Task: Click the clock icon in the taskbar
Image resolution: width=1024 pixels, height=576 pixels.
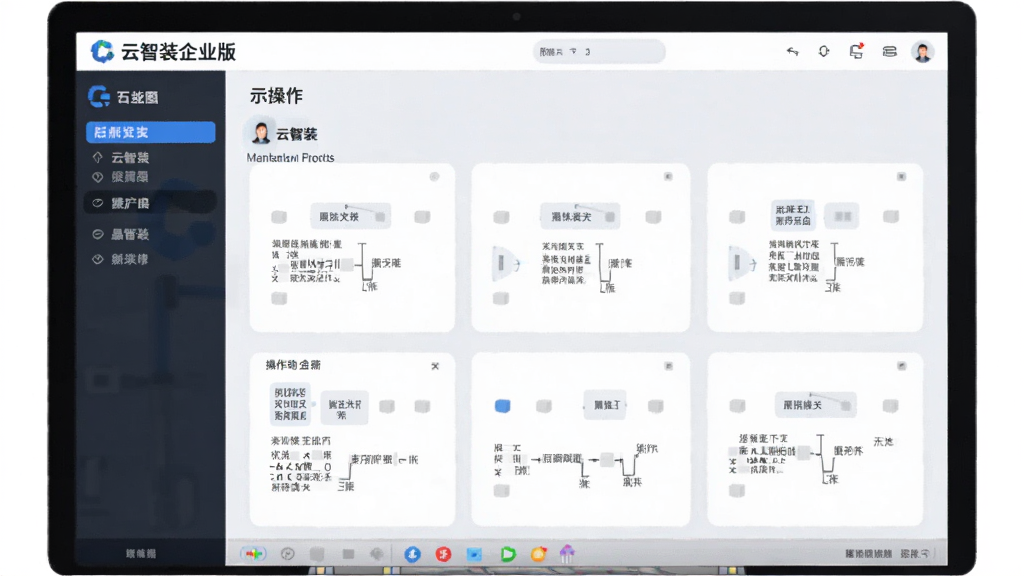Action: 287,554
